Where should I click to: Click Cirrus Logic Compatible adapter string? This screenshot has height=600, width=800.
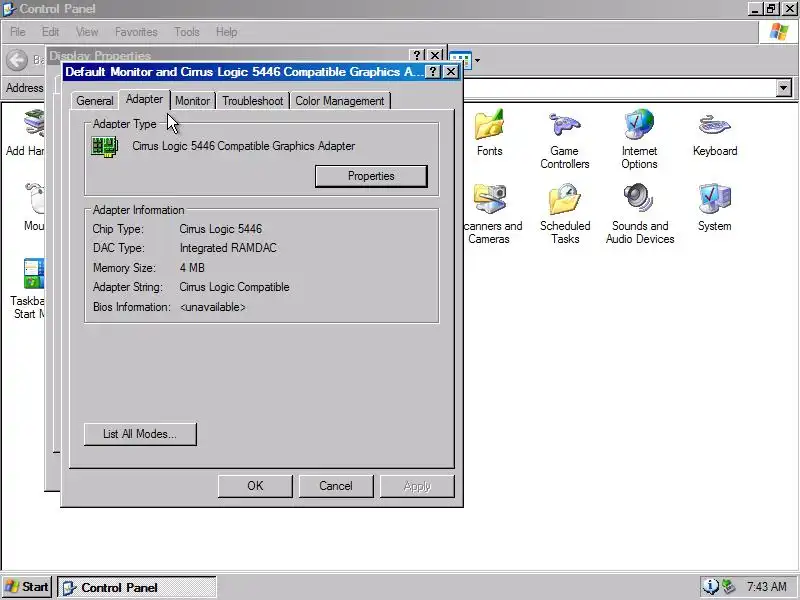point(234,287)
